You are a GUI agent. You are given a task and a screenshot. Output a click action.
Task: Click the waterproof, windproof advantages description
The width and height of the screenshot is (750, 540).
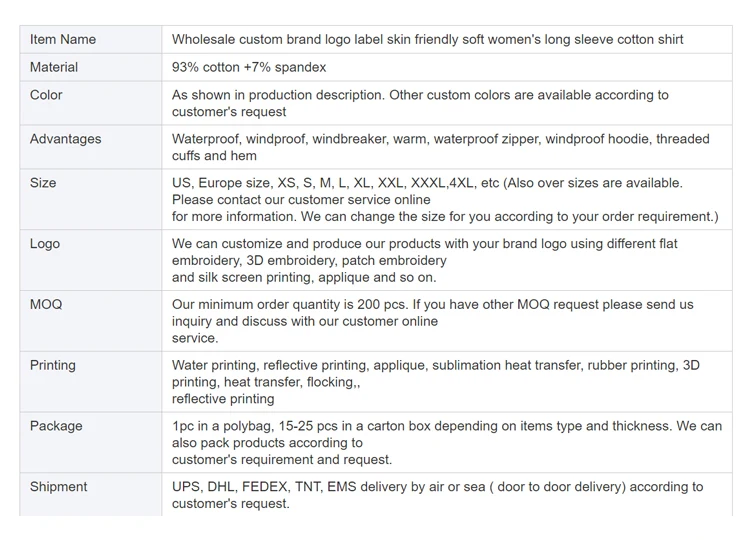pyautogui.click(x=440, y=147)
